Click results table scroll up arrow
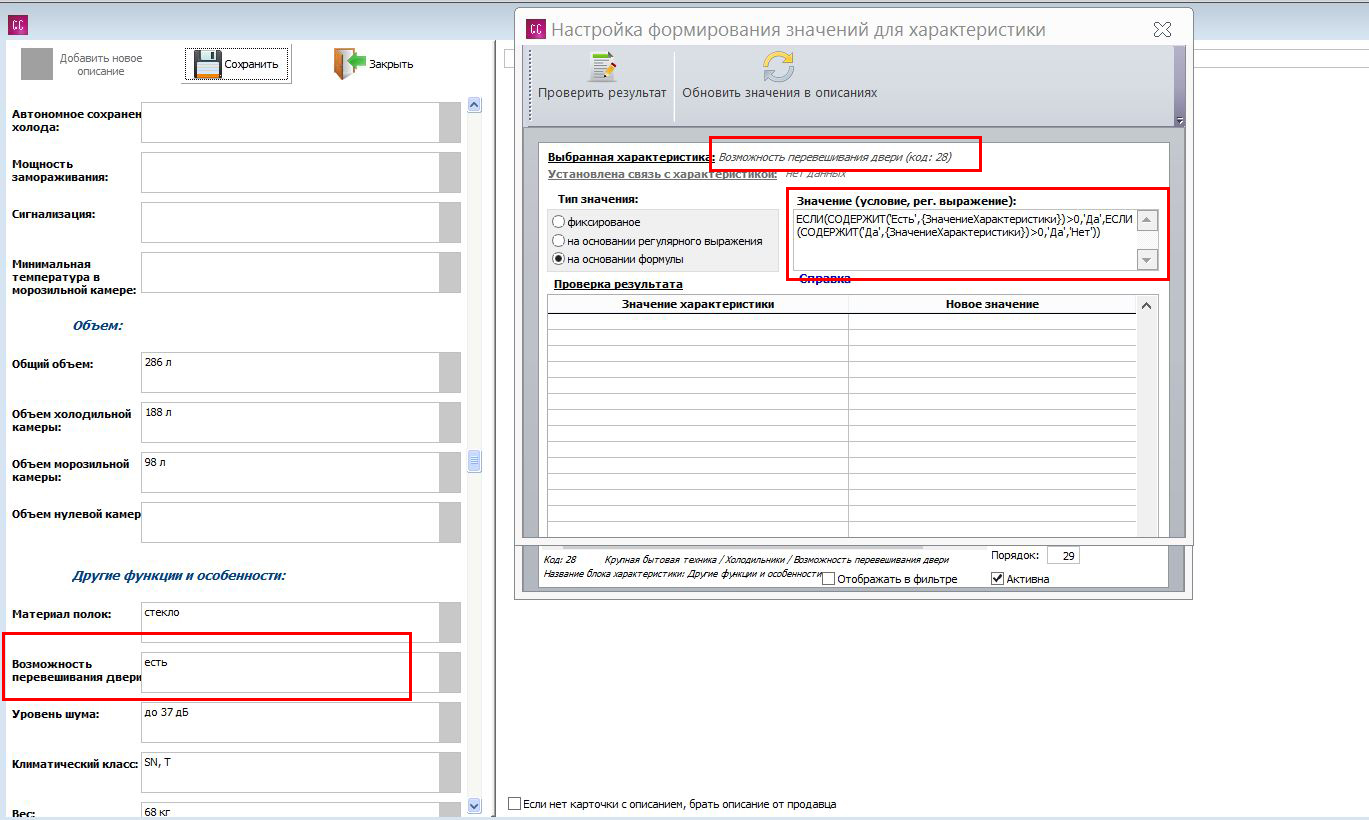The height and width of the screenshot is (820, 1369). click(1147, 305)
